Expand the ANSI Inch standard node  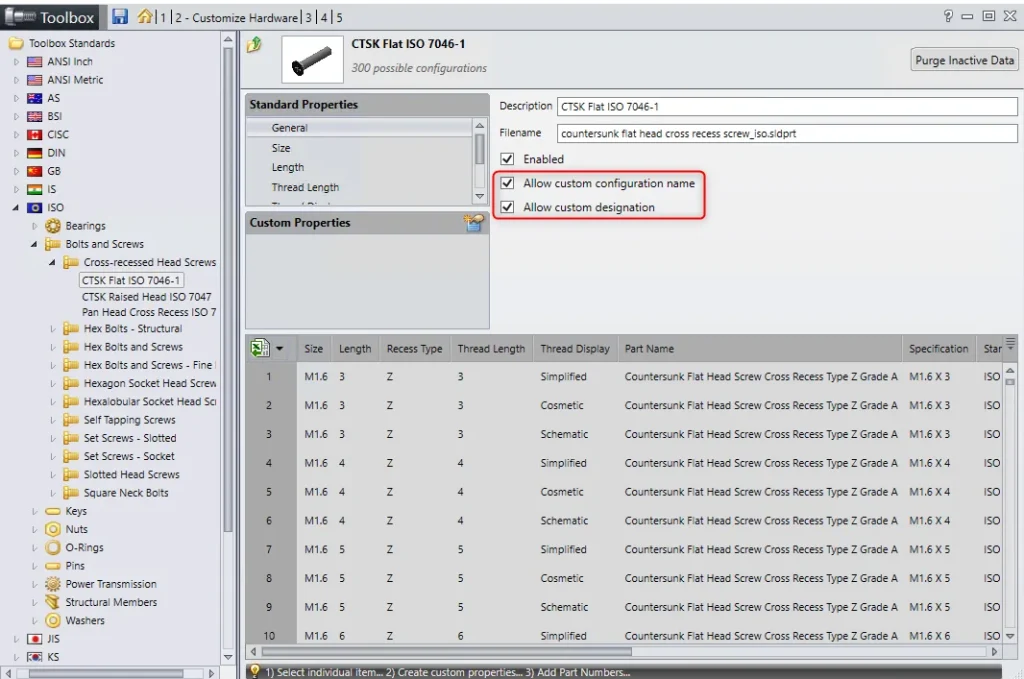[16, 61]
